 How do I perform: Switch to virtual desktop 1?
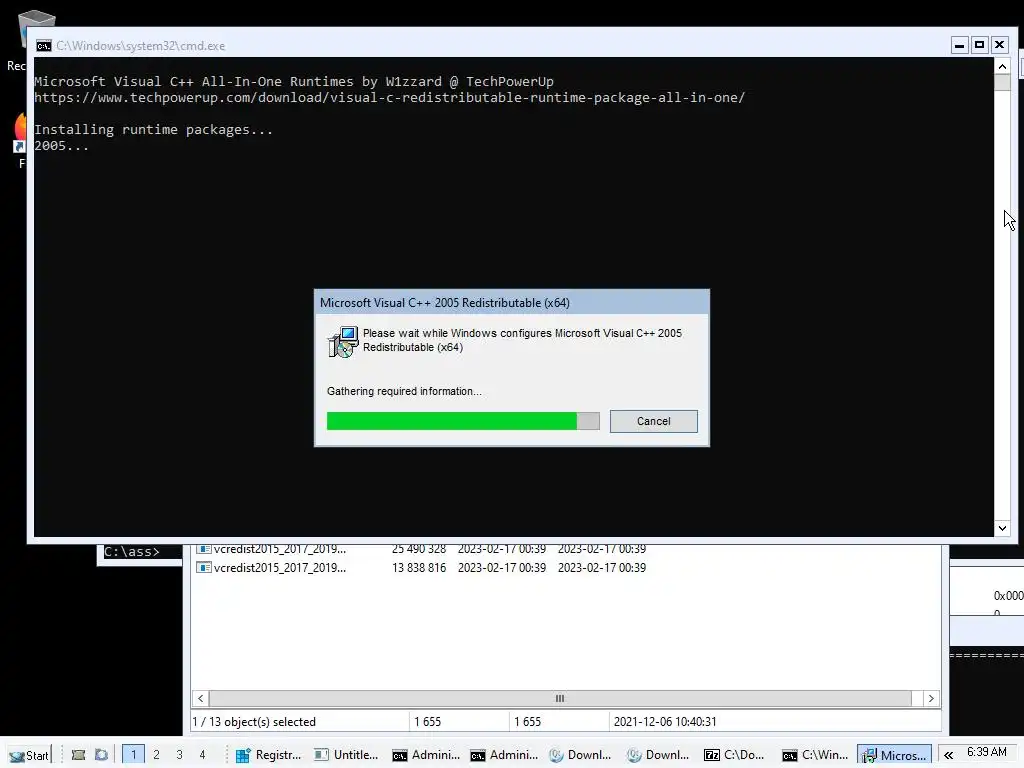tap(133, 754)
